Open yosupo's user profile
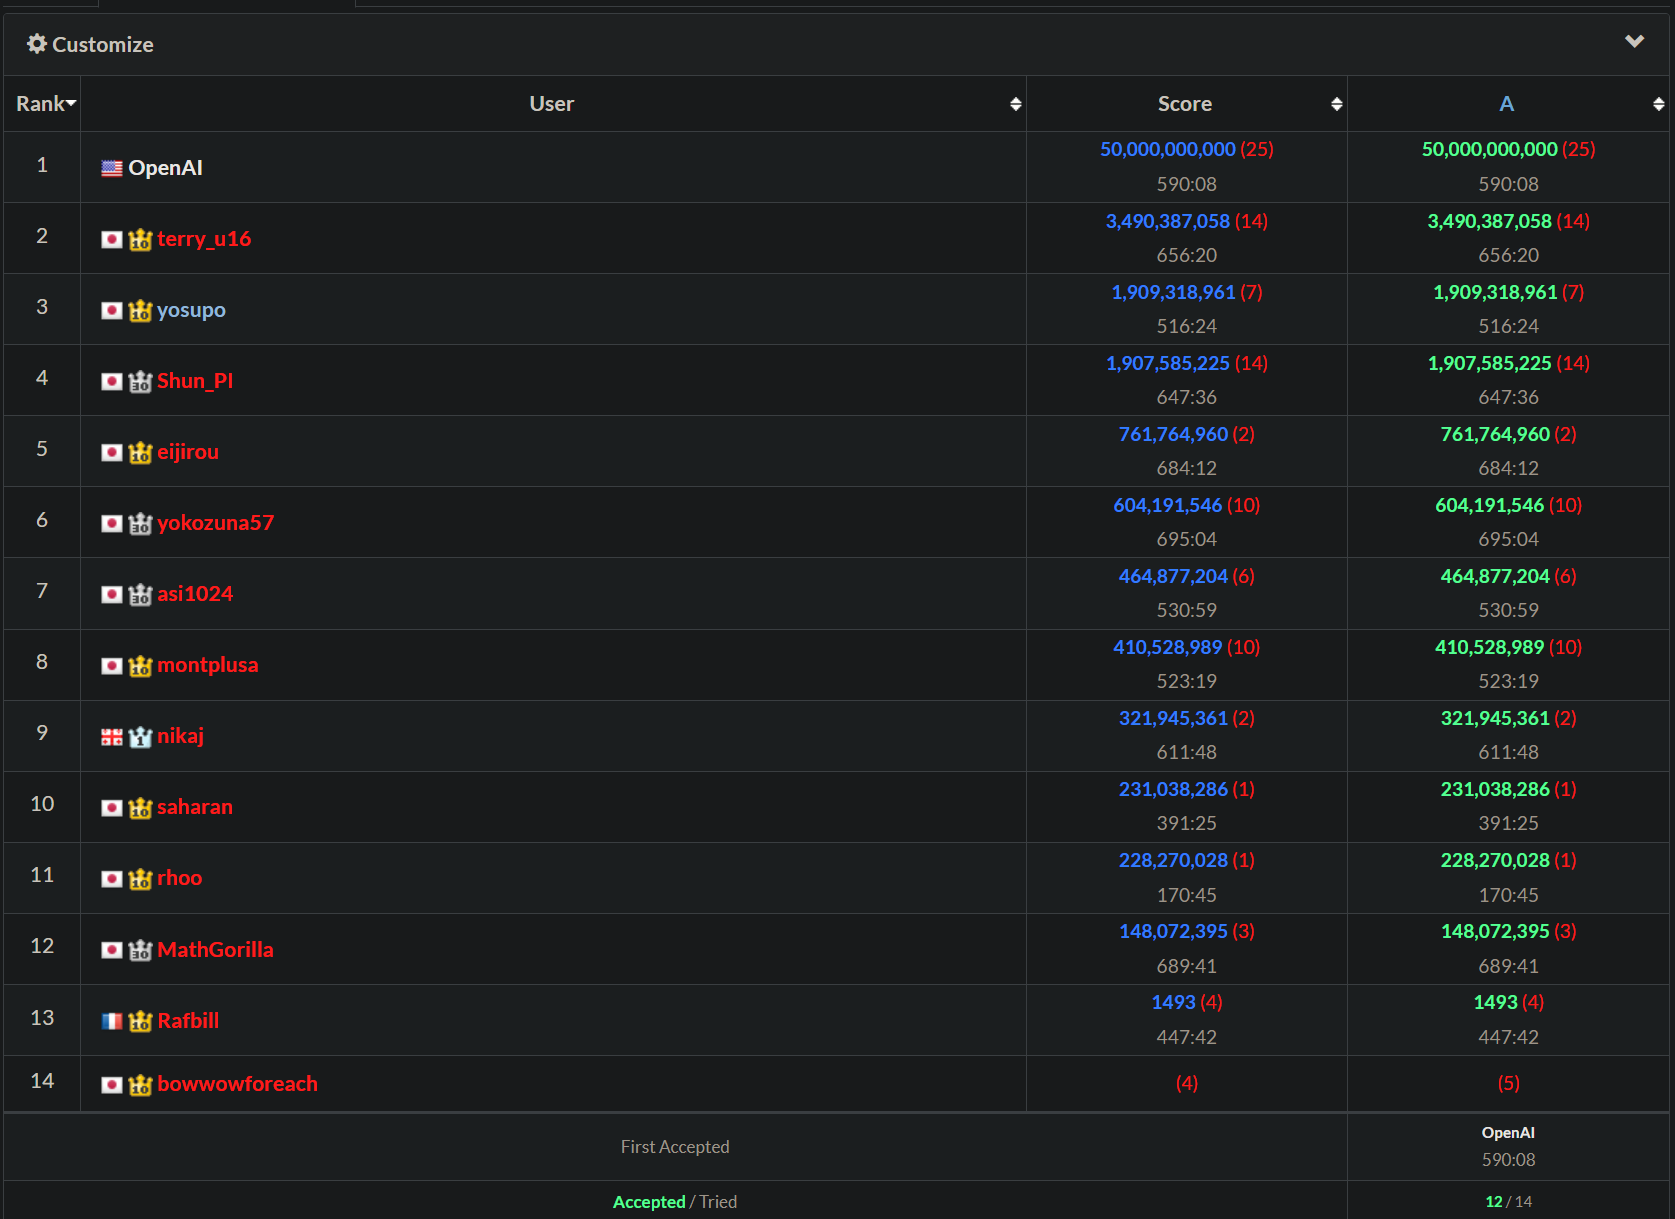The width and height of the screenshot is (1675, 1219). click(x=191, y=310)
